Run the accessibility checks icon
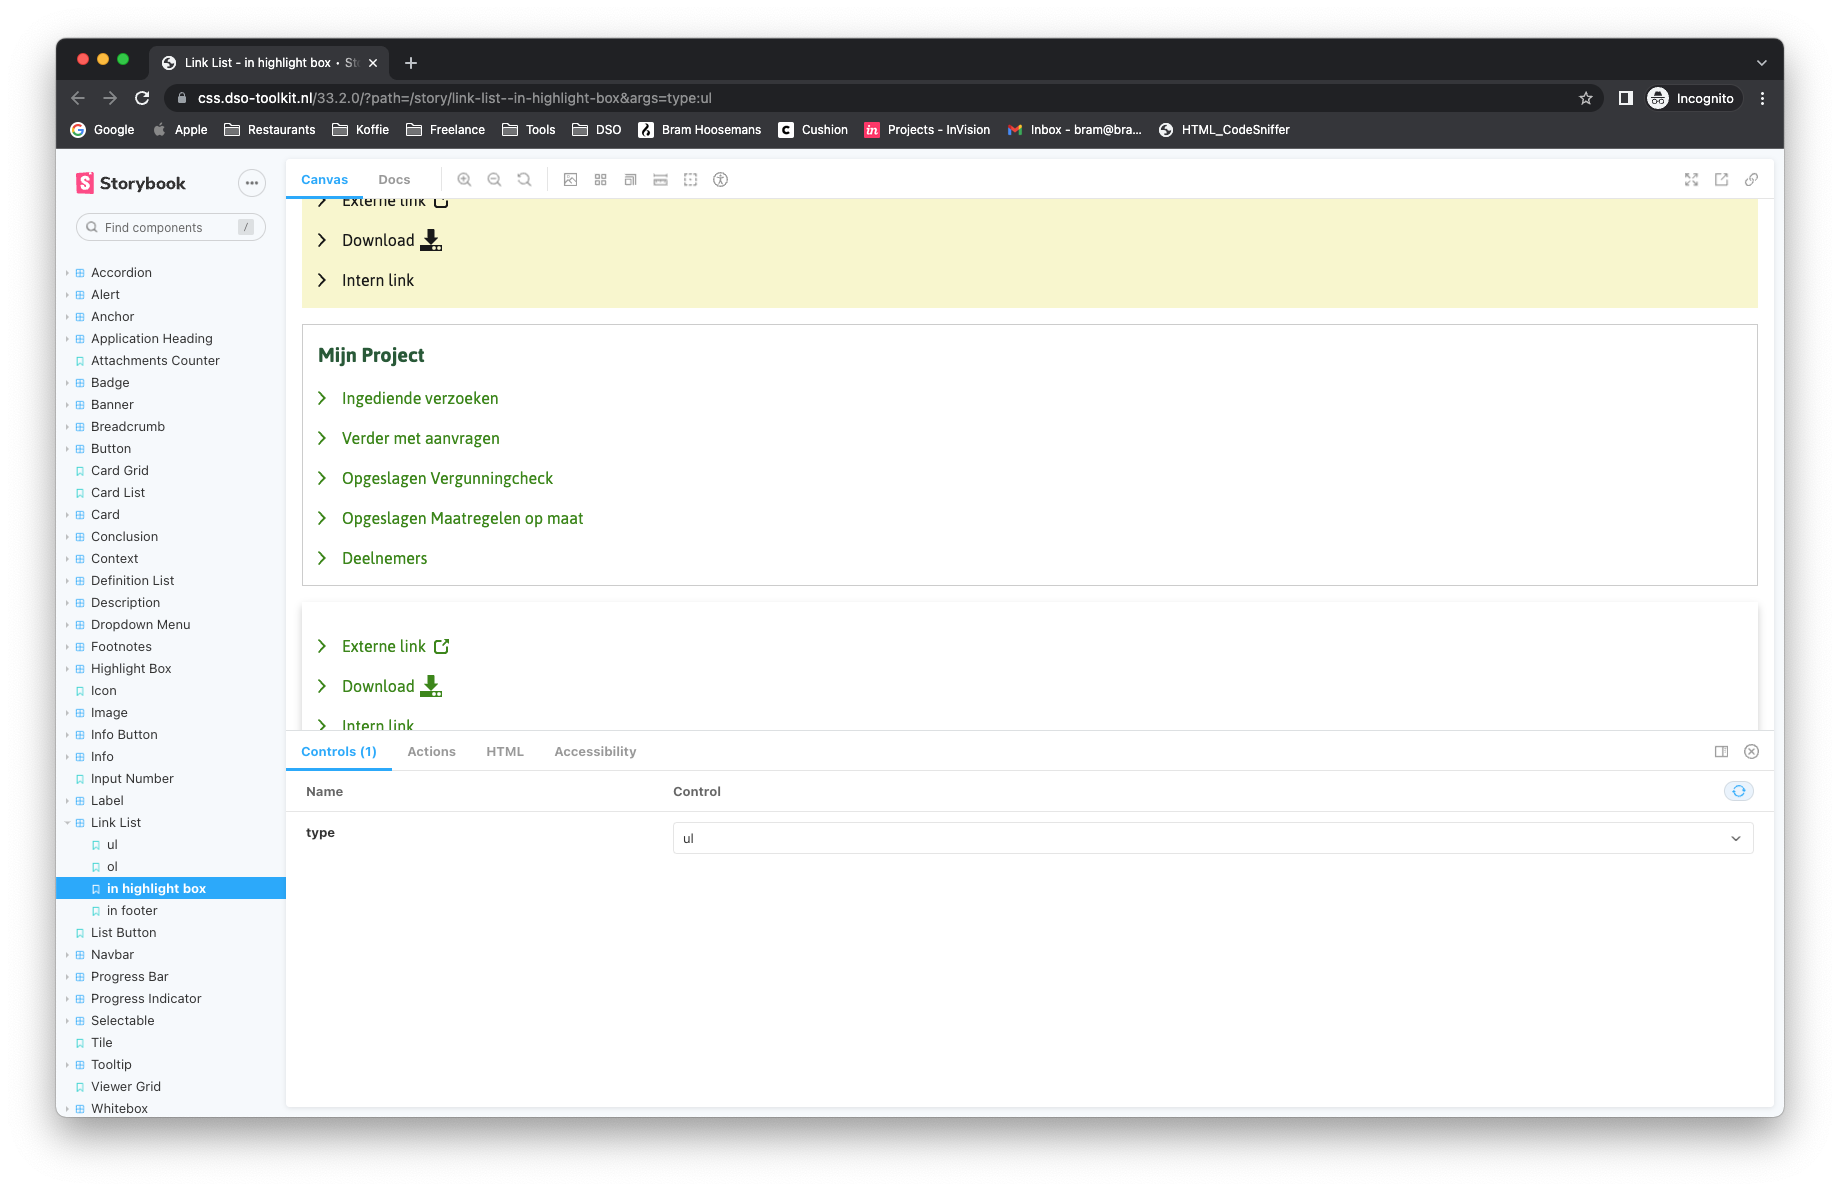1840x1191 pixels. pyautogui.click(x=720, y=179)
